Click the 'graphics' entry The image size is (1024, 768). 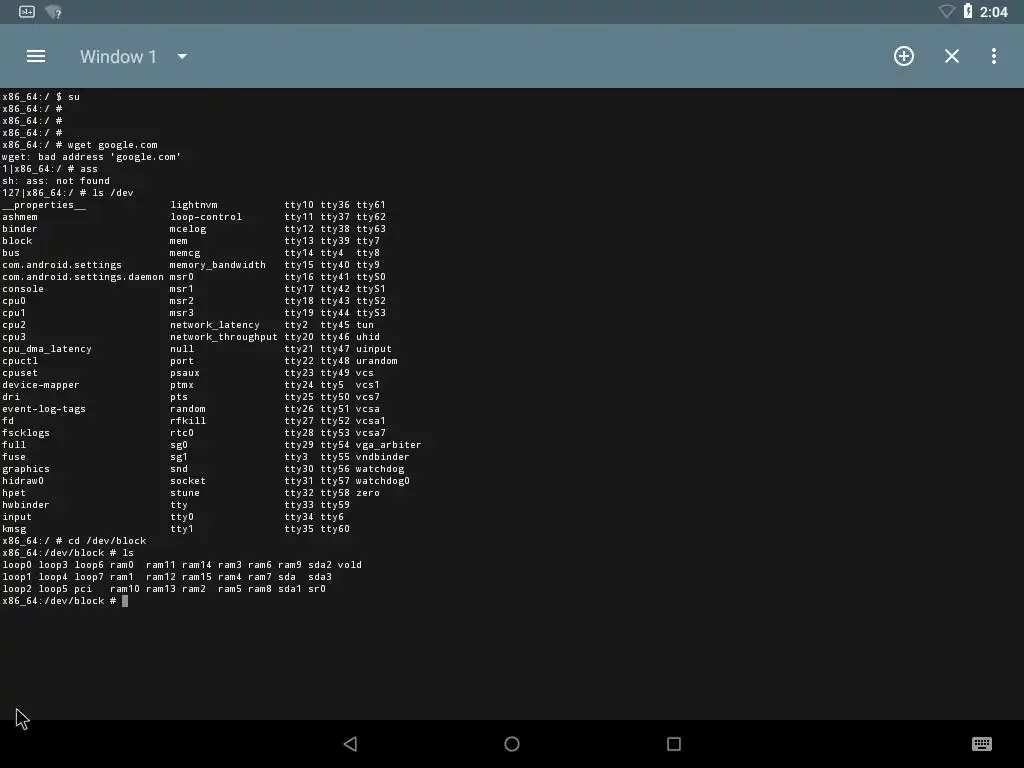point(25,469)
